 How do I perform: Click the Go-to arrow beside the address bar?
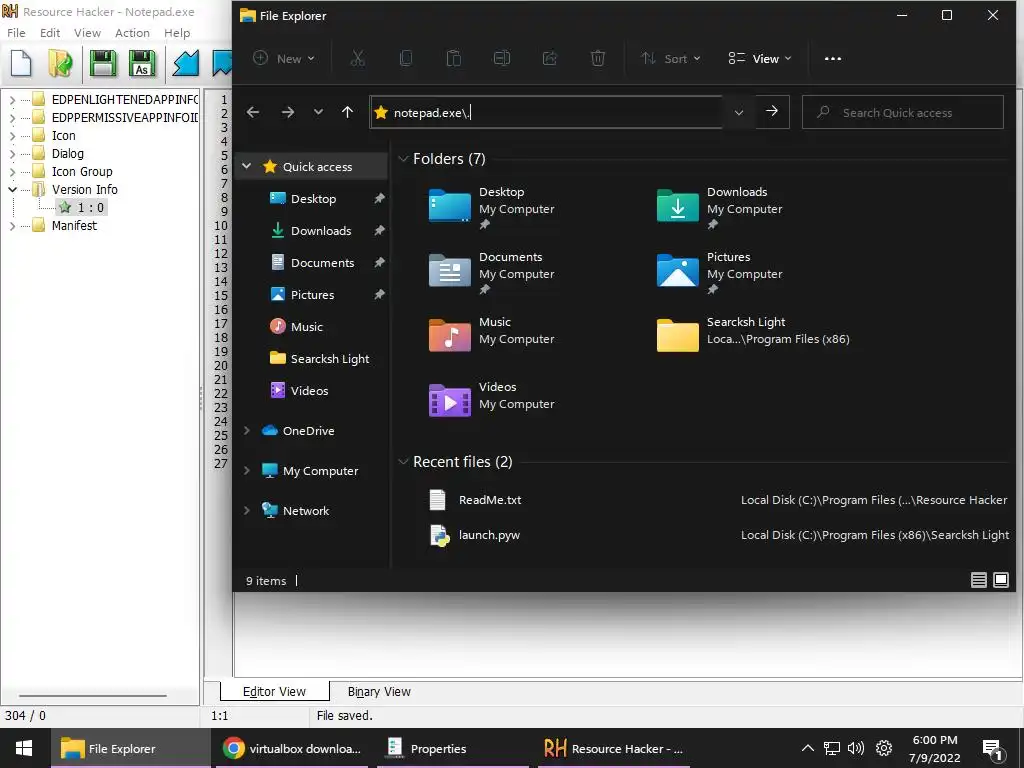click(772, 111)
